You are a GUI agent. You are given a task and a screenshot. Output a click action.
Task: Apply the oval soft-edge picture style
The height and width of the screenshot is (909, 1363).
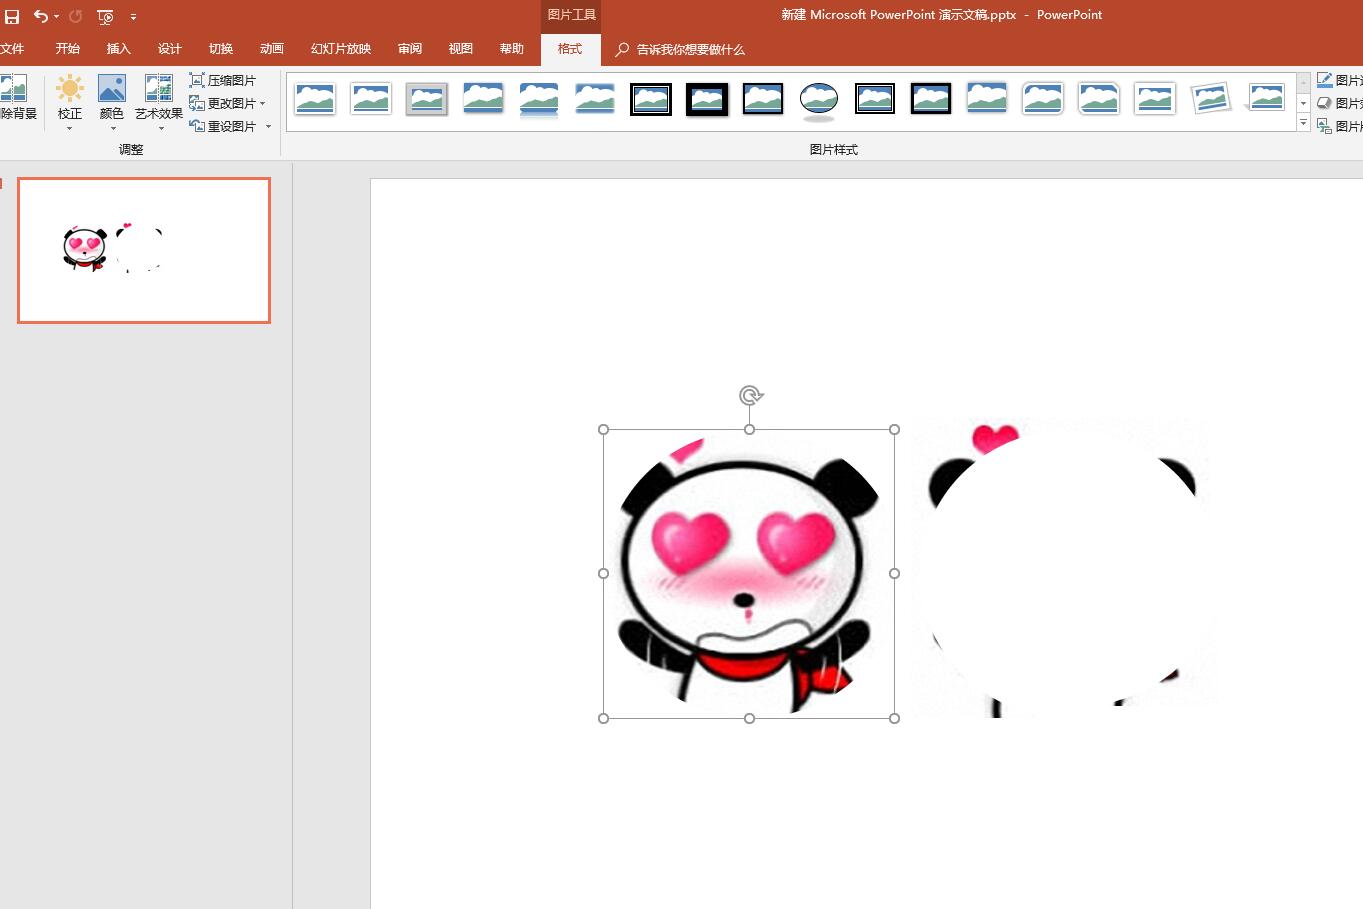(x=819, y=99)
